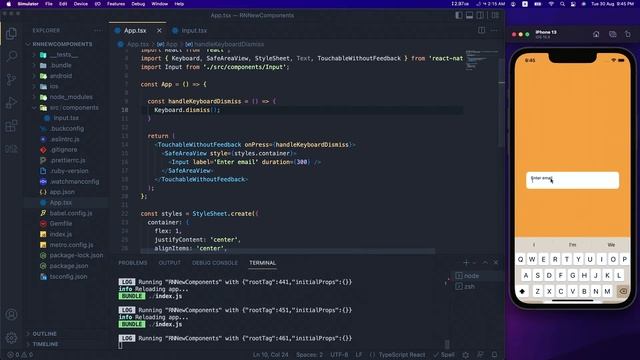Open notifications bell in status bar

coord(494,355)
